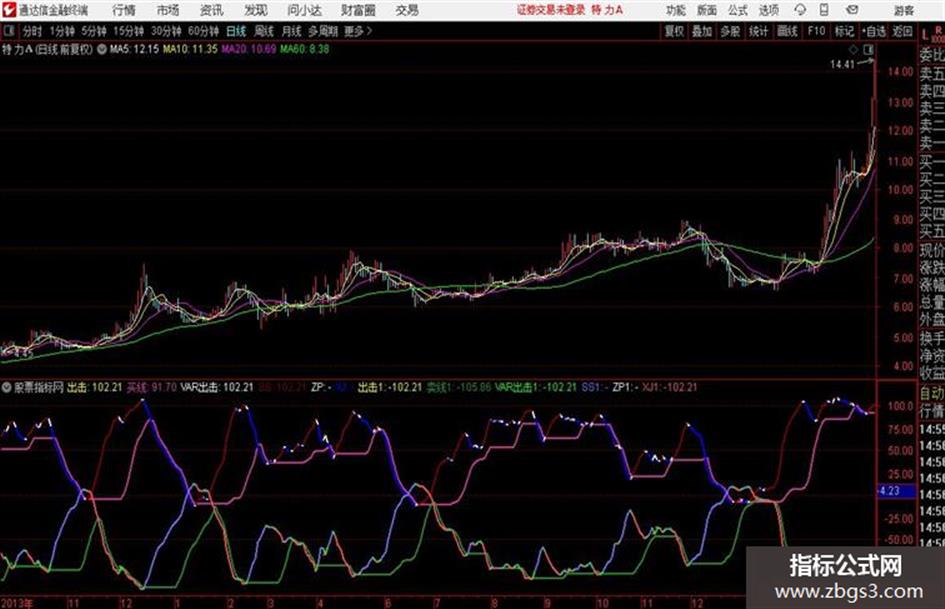Image resolution: width=945 pixels, height=609 pixels.
Task: Click 游客 guest account label
Action: [x=904, y=10]
